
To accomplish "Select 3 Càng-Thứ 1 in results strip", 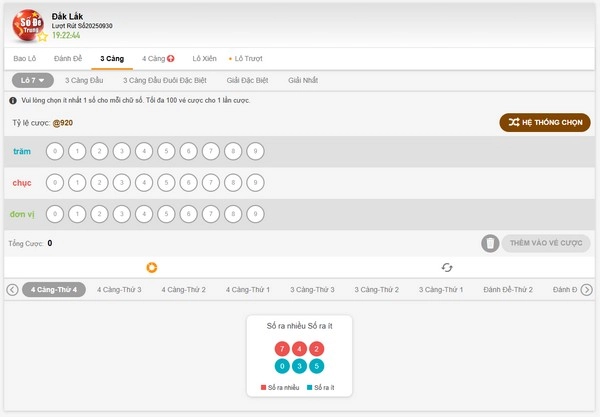I will pyautogui.click(x=441, y=290).
